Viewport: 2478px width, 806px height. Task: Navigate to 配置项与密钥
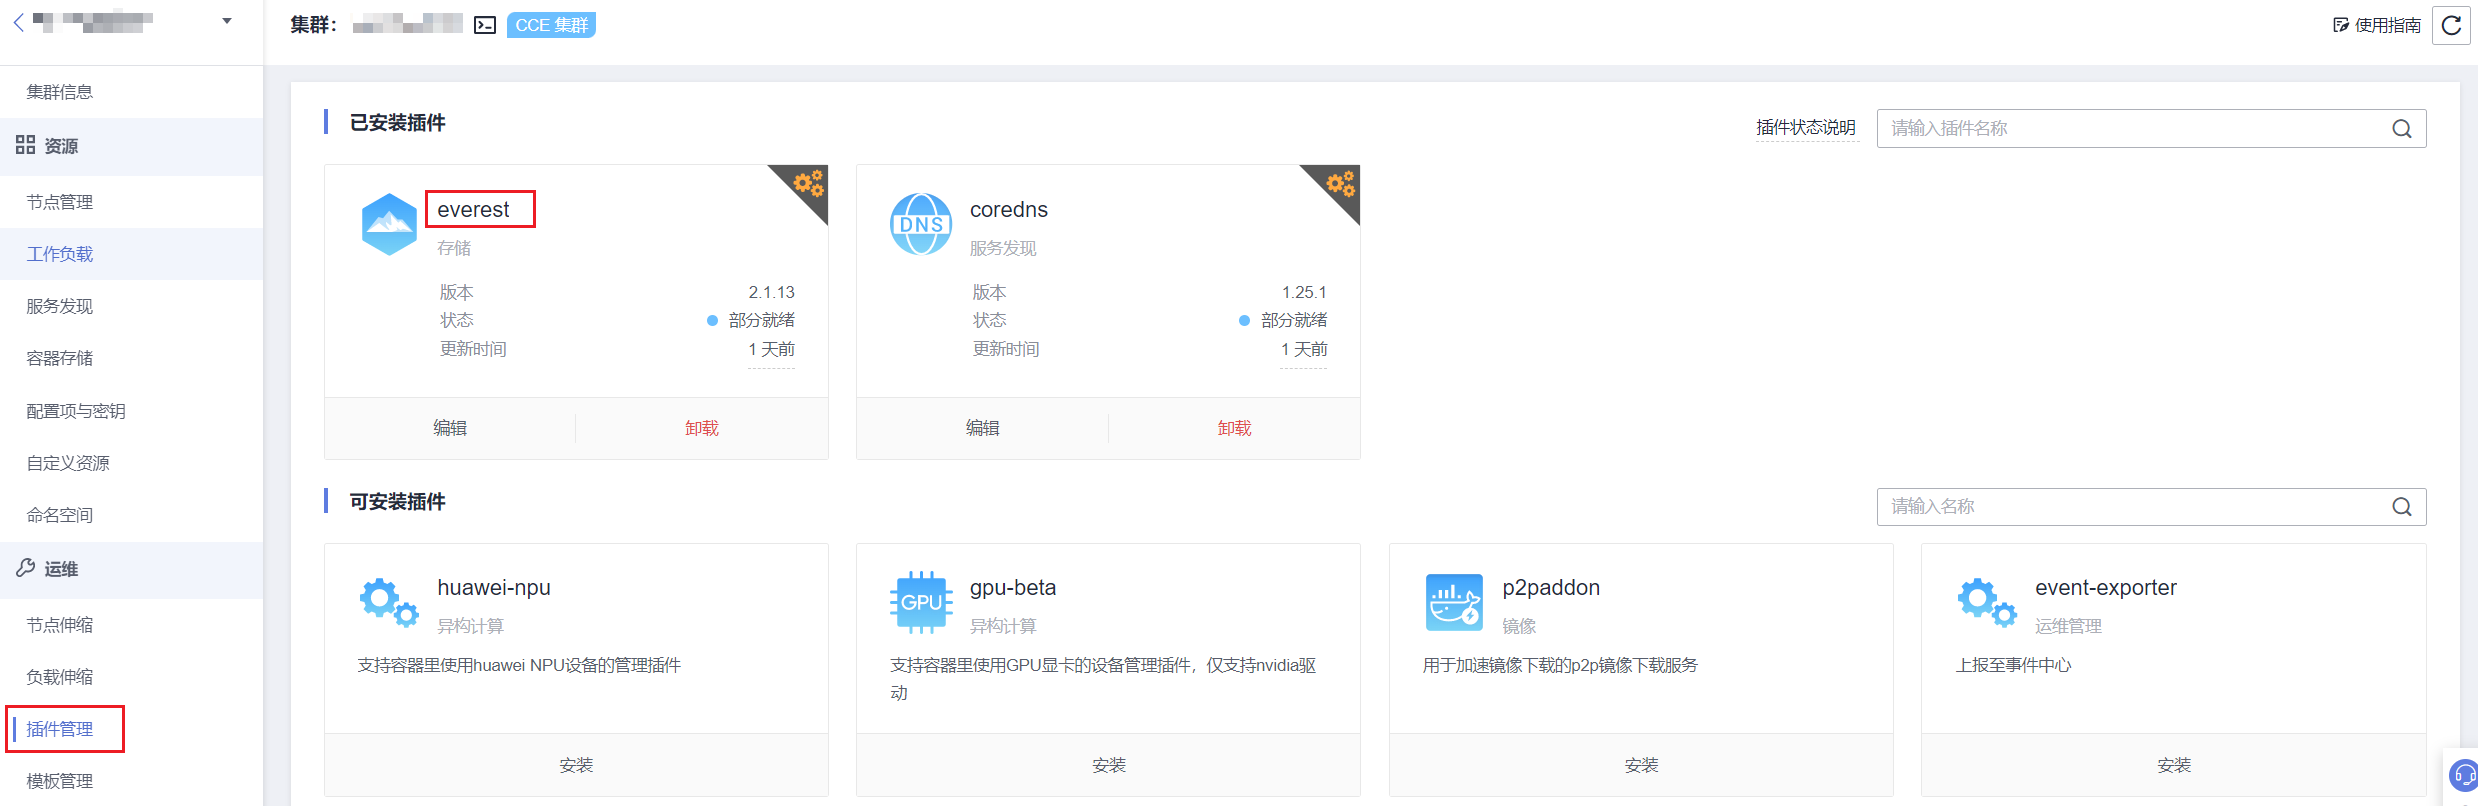(76, 411)
